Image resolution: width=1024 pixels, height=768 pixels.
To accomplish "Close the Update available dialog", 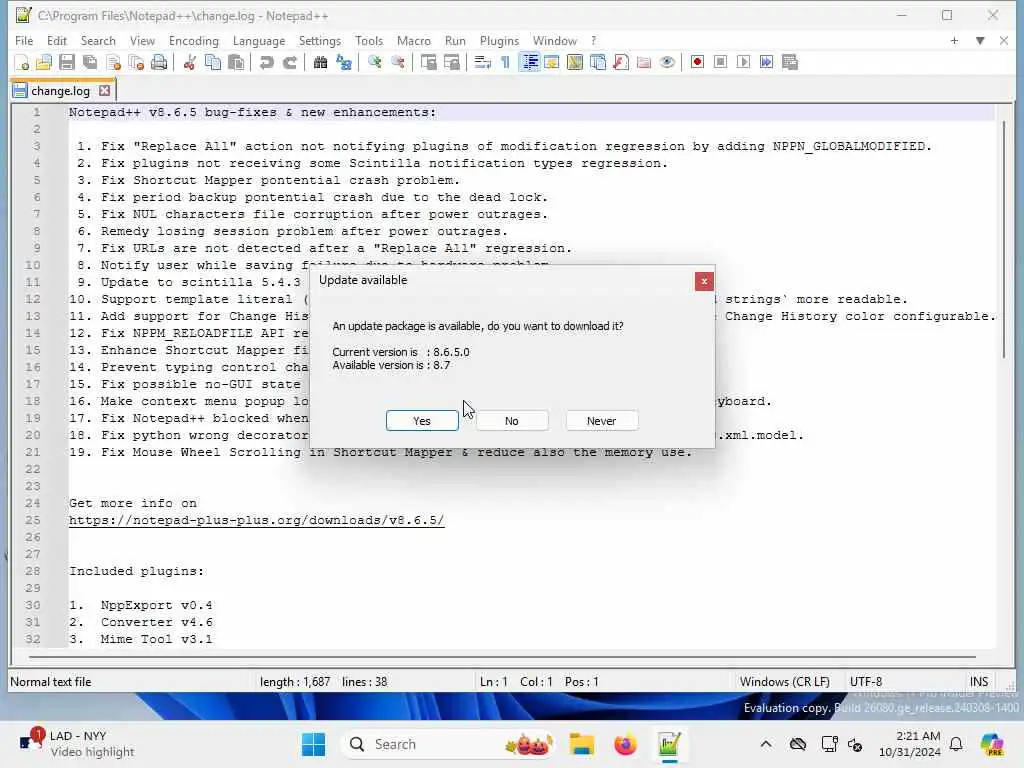I will [x=704, y=281].
